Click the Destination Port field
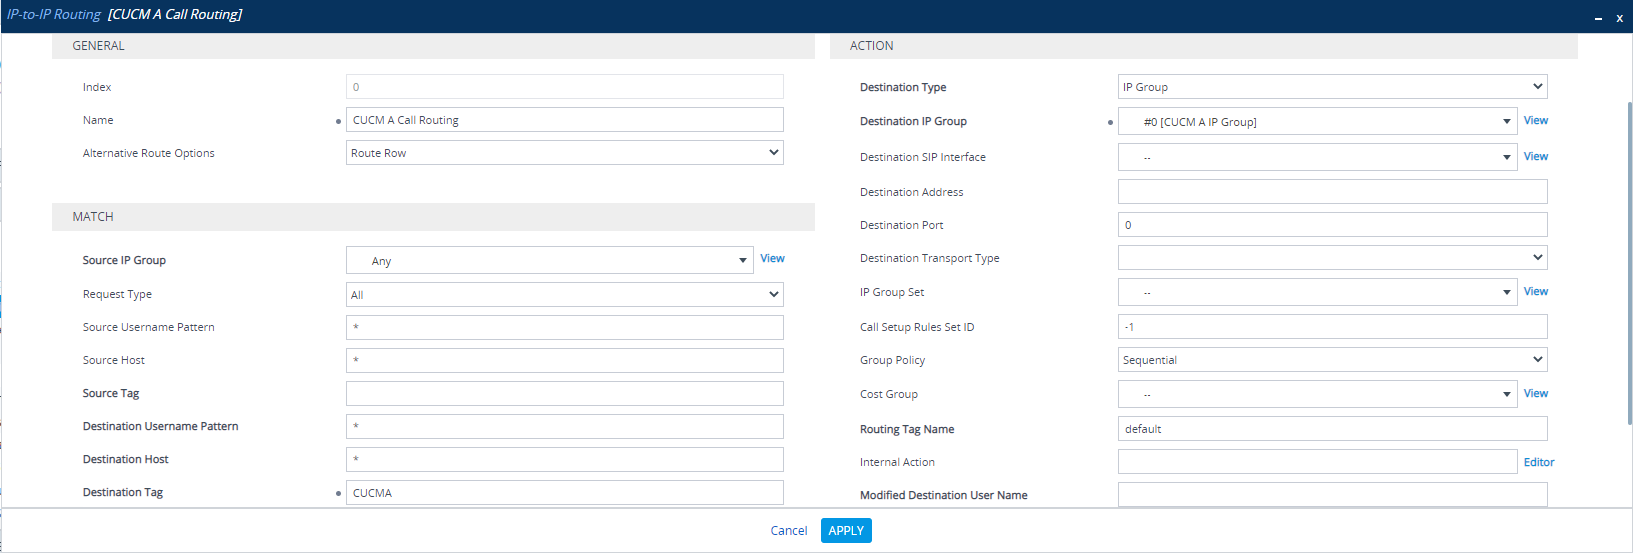 point(1332,225)
